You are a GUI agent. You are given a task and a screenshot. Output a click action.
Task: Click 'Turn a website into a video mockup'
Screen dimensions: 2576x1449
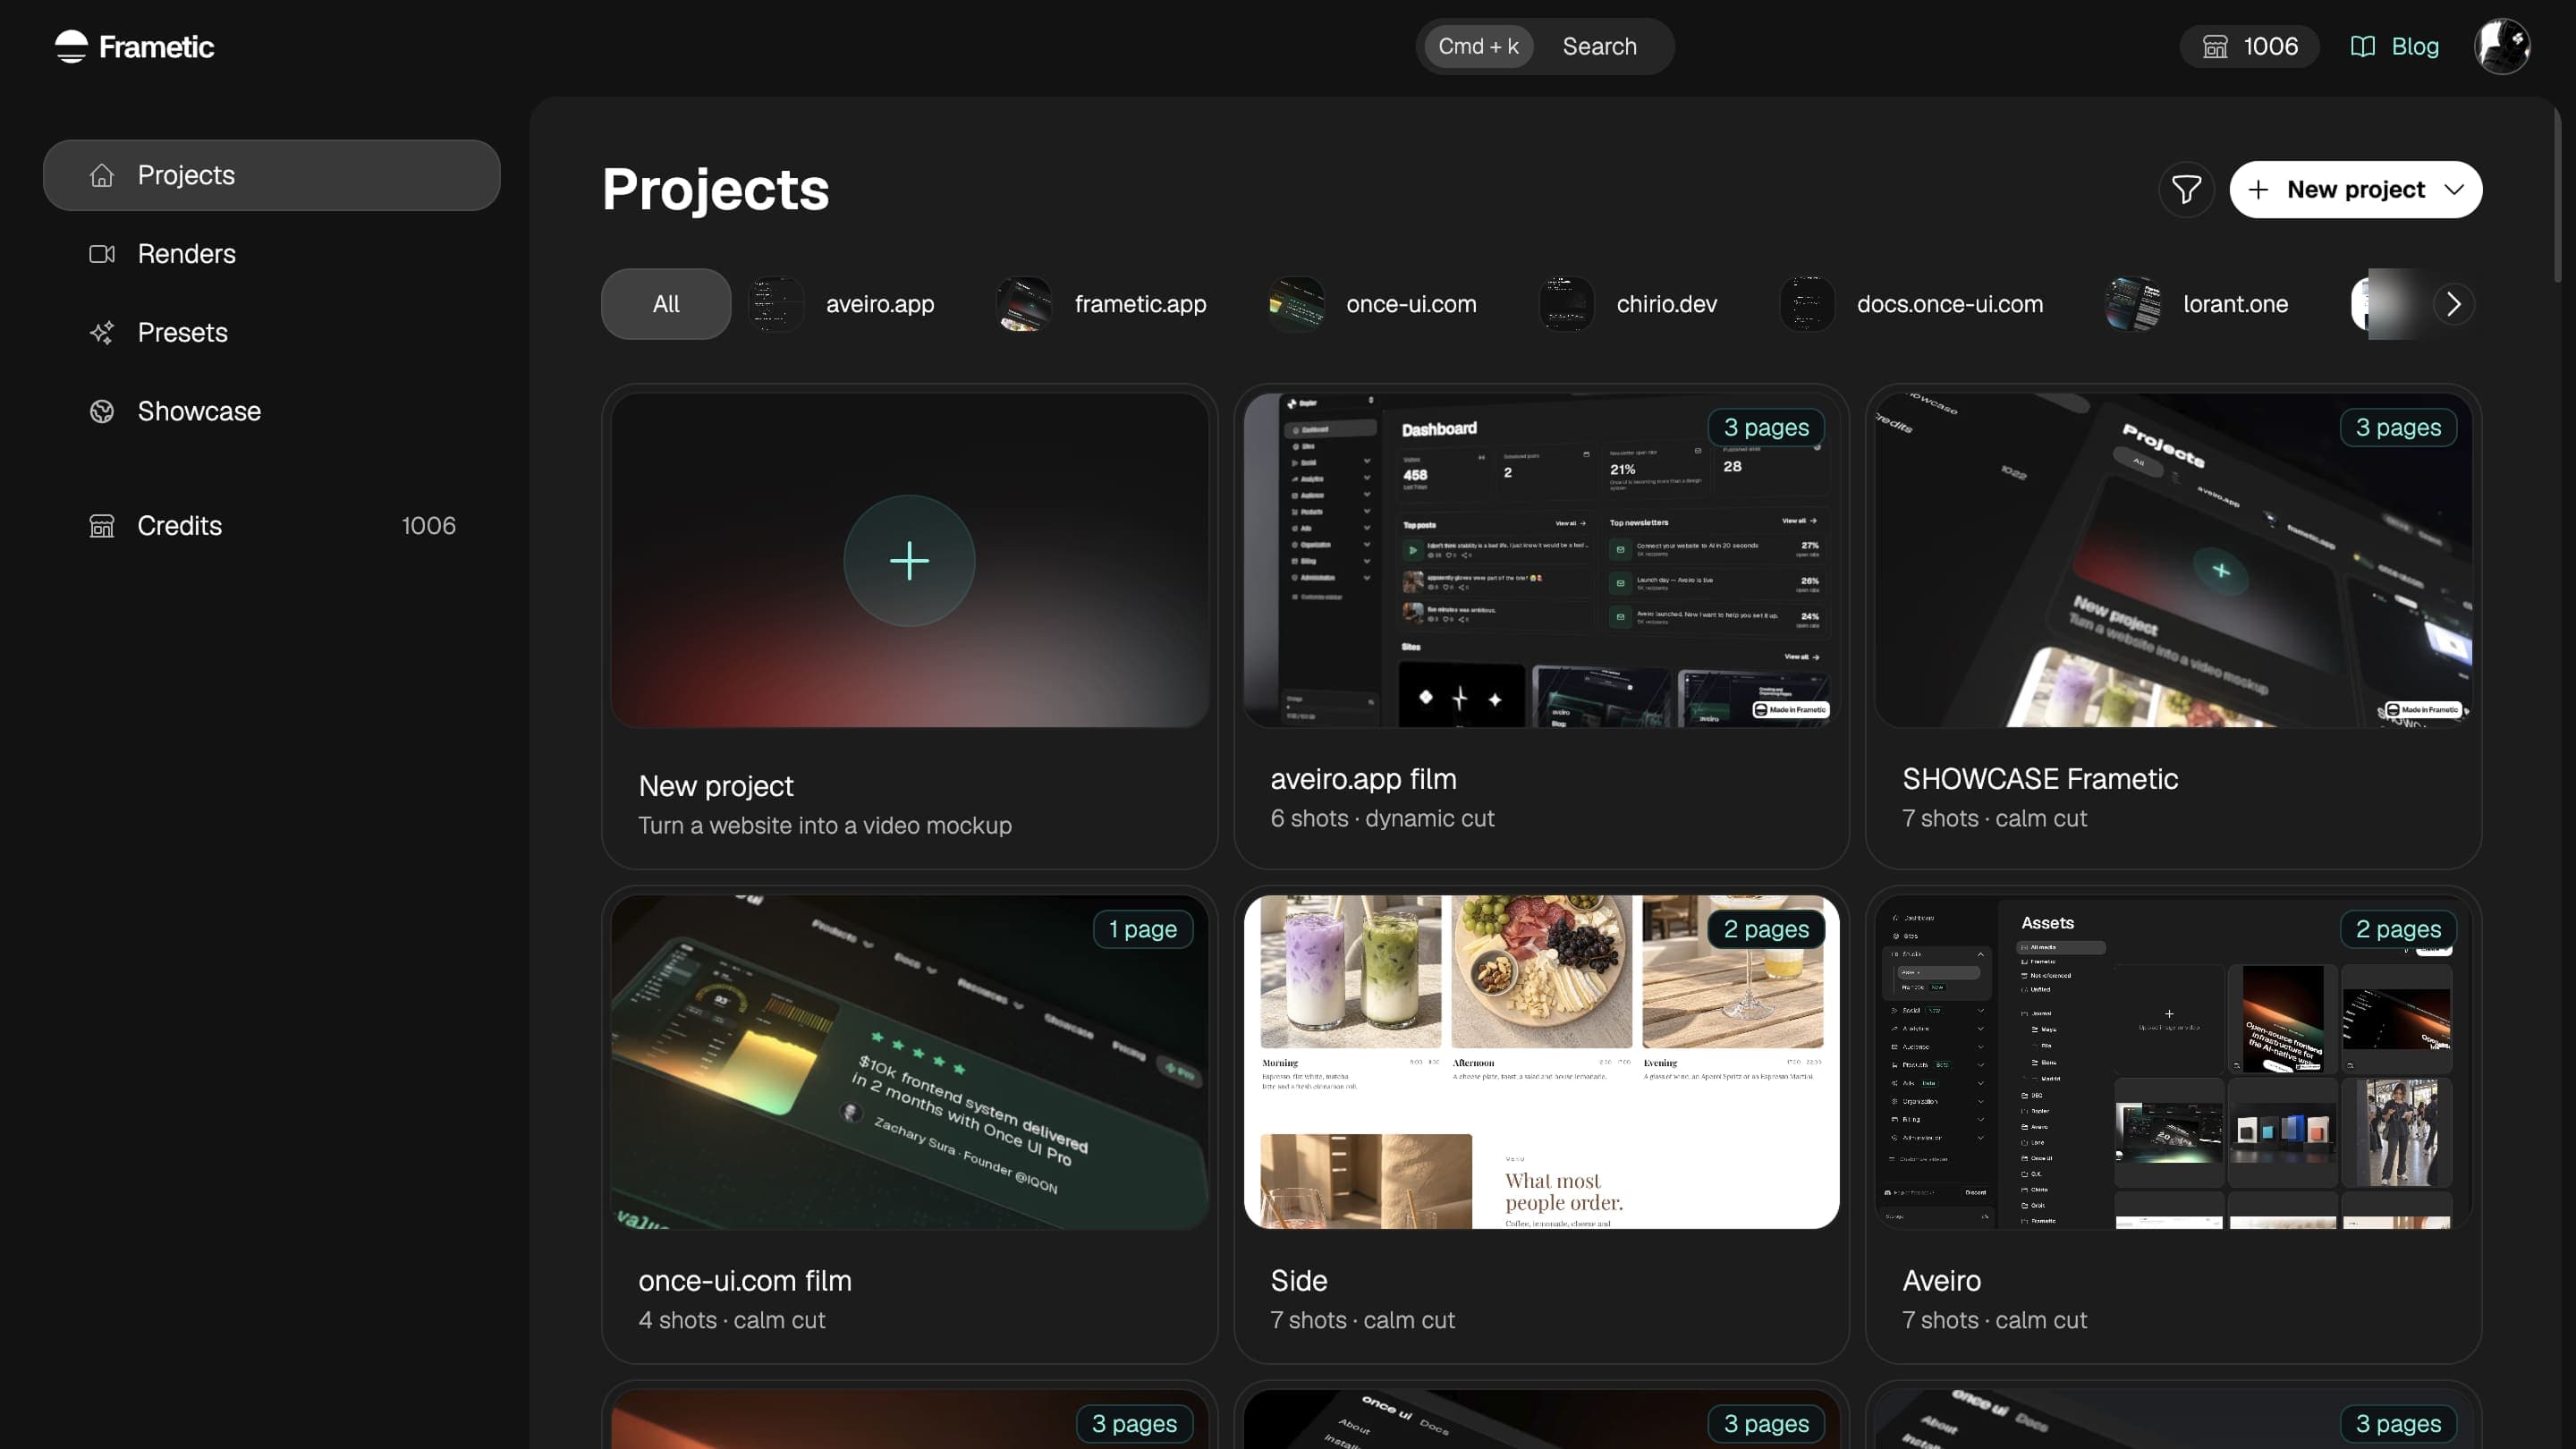pos(825,826)
